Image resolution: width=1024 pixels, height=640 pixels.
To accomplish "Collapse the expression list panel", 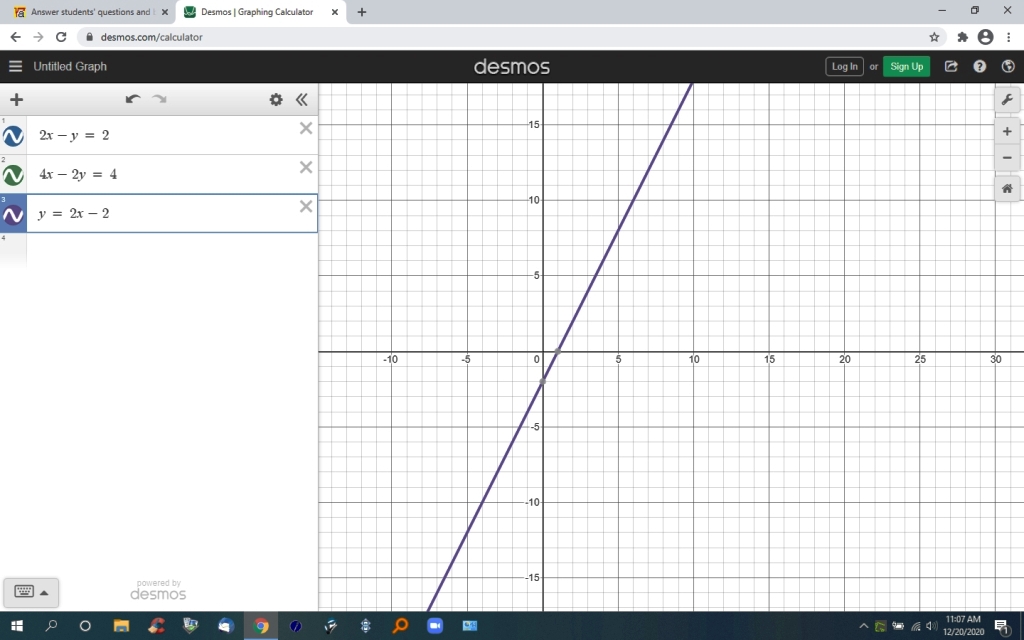I will click(301, 99).
